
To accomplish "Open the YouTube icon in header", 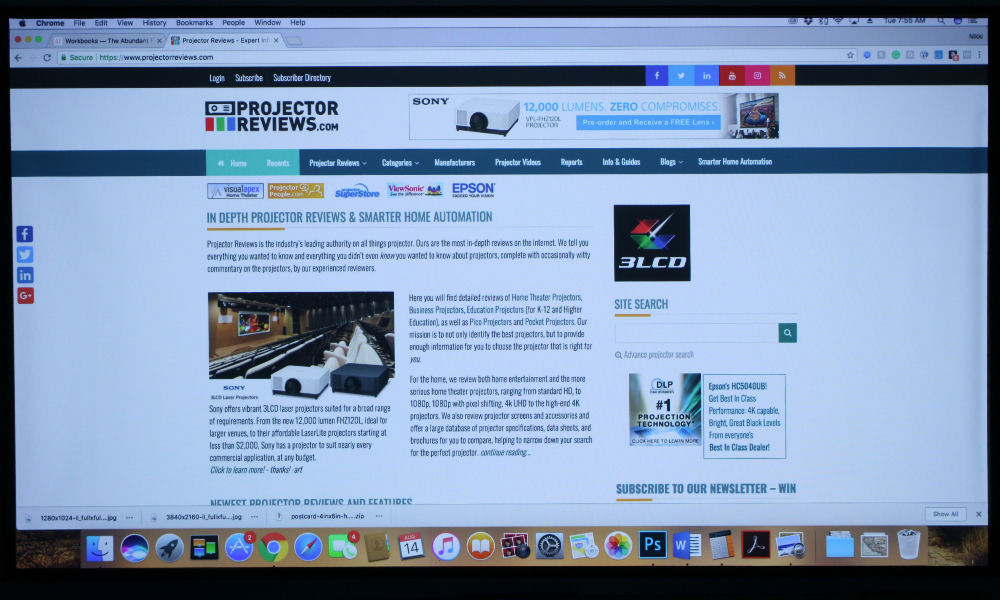I will [x=732, y=76].
